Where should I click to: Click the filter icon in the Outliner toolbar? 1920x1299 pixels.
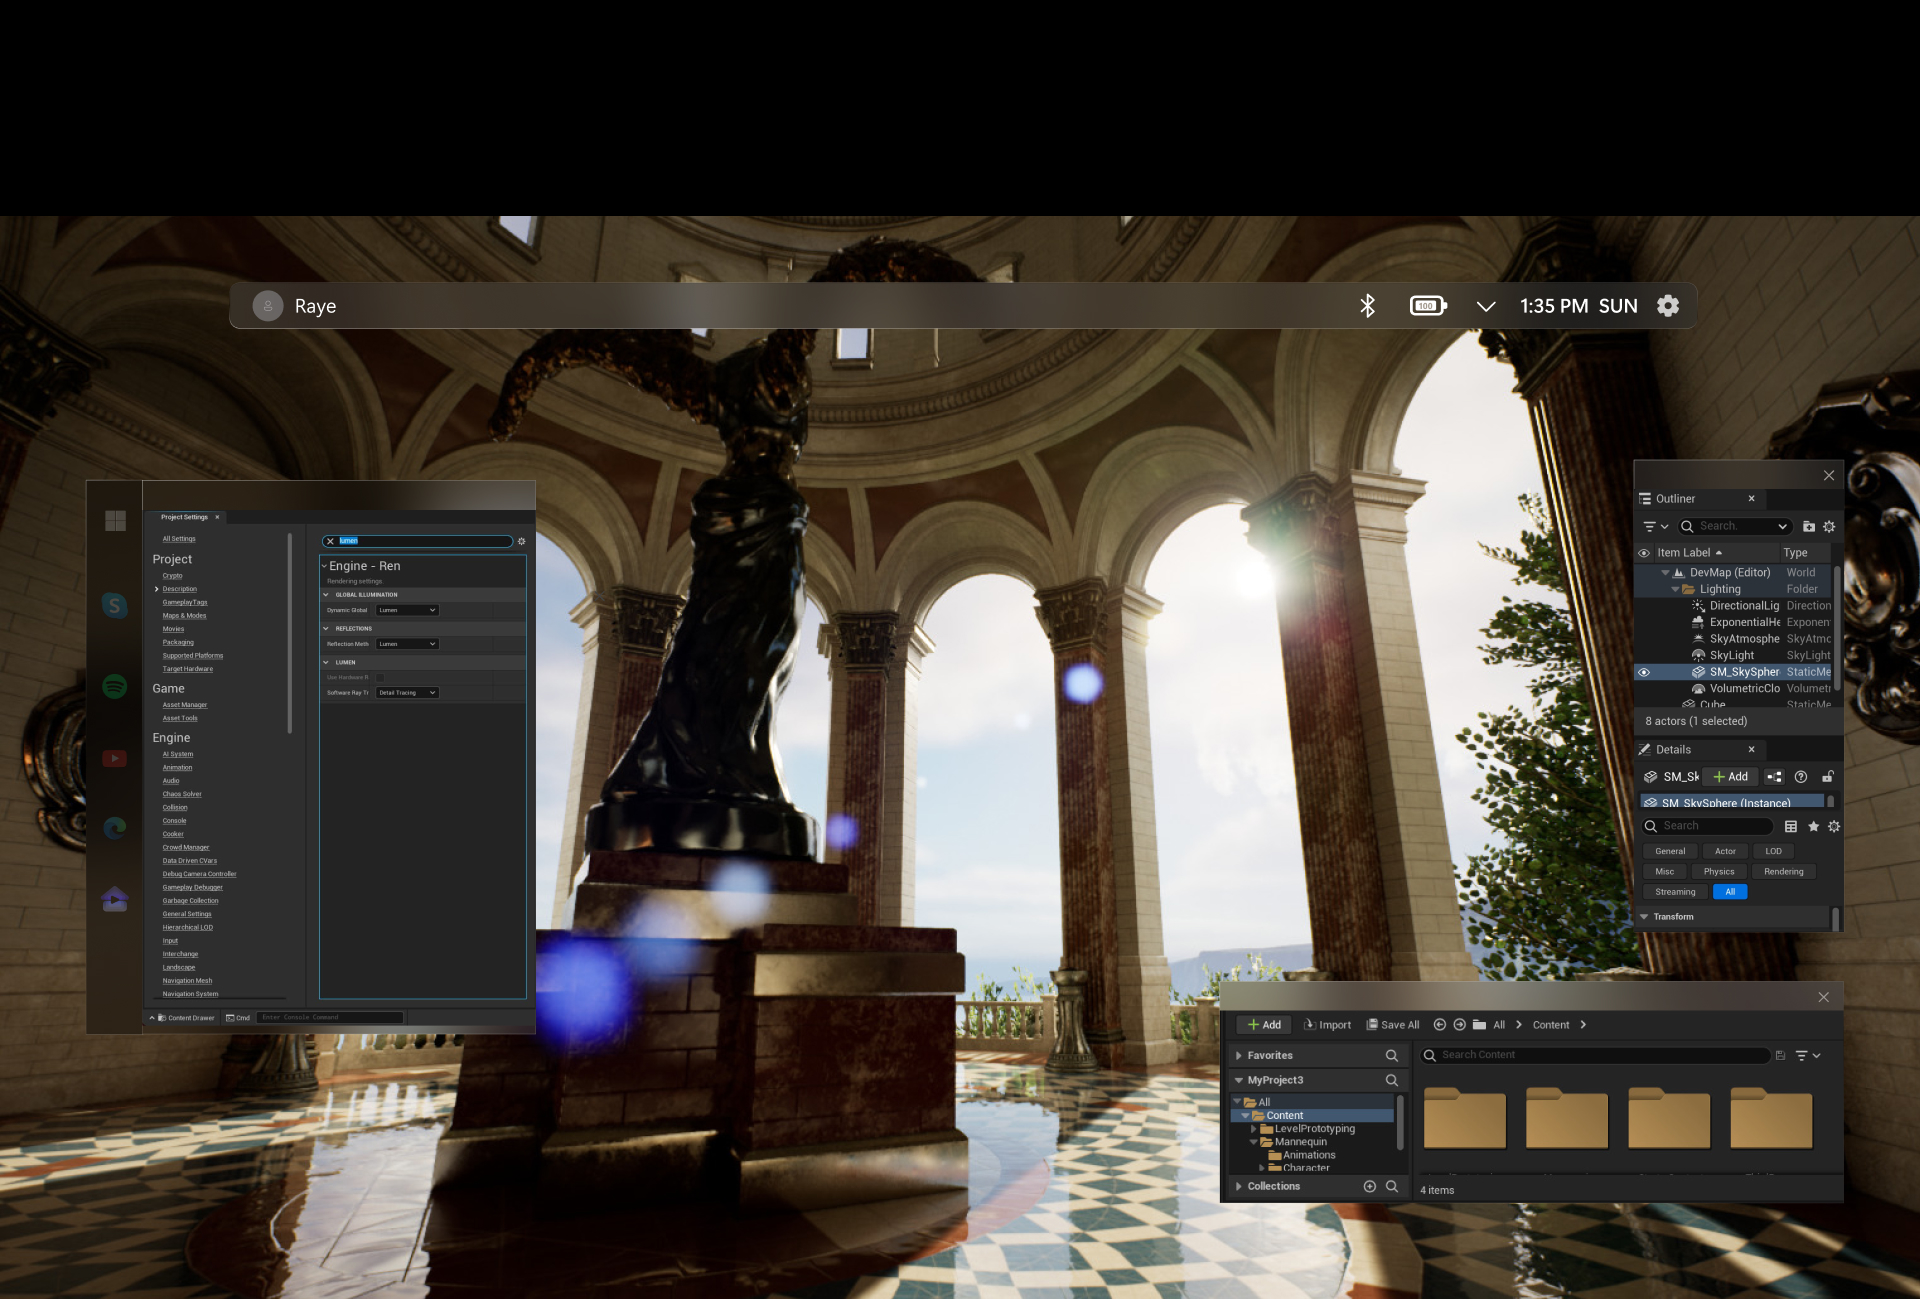1649,527
